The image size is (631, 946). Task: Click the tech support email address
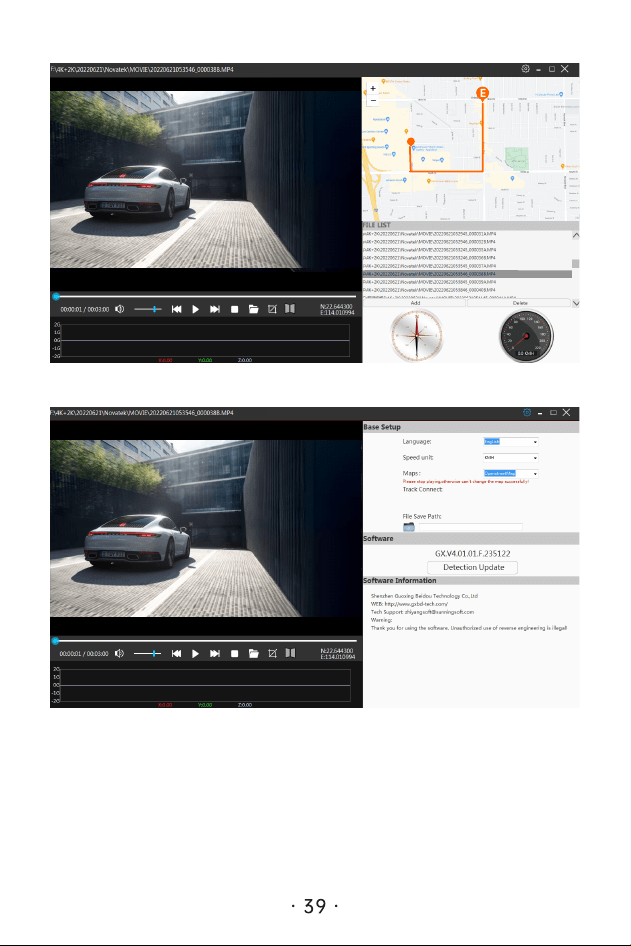tap(439, 612)
